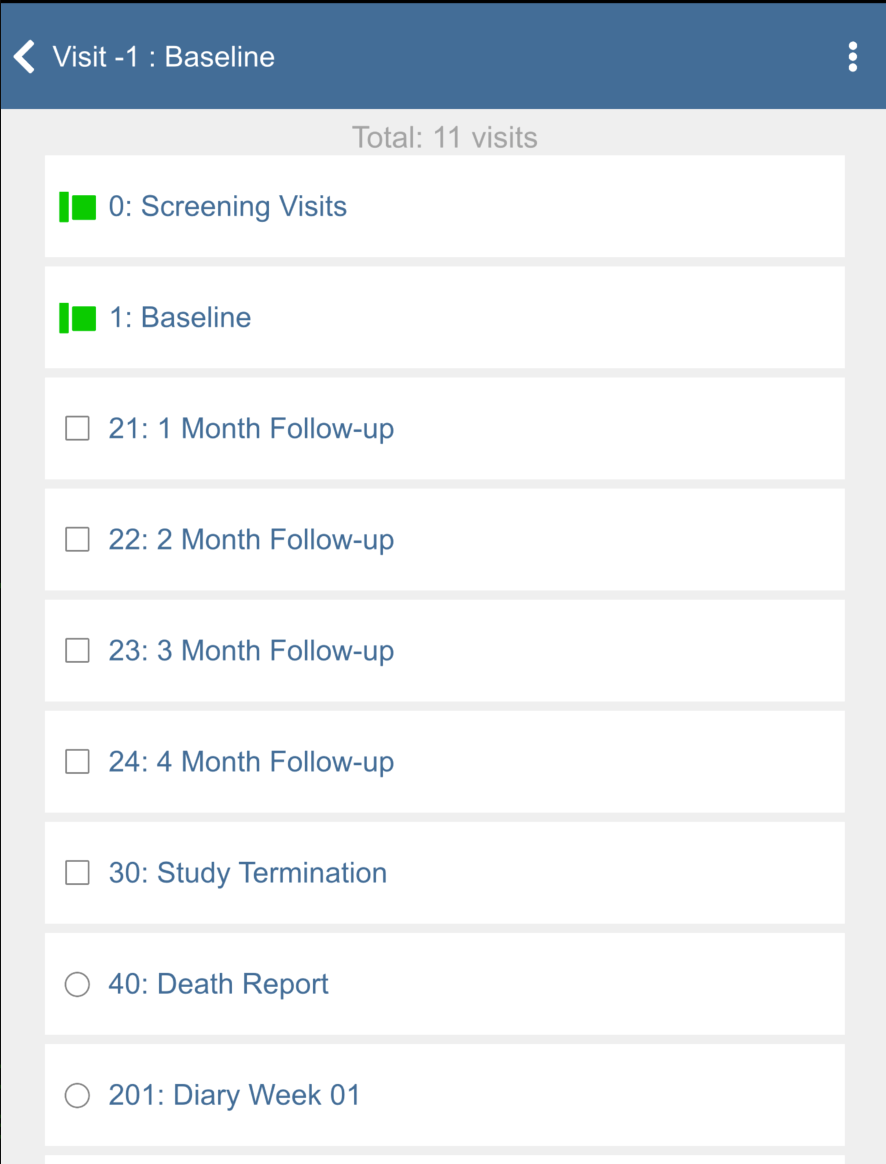The image size is (886, 1164).
Task: Open 40: Death Report visit
Action: click(x=218, y=984)
